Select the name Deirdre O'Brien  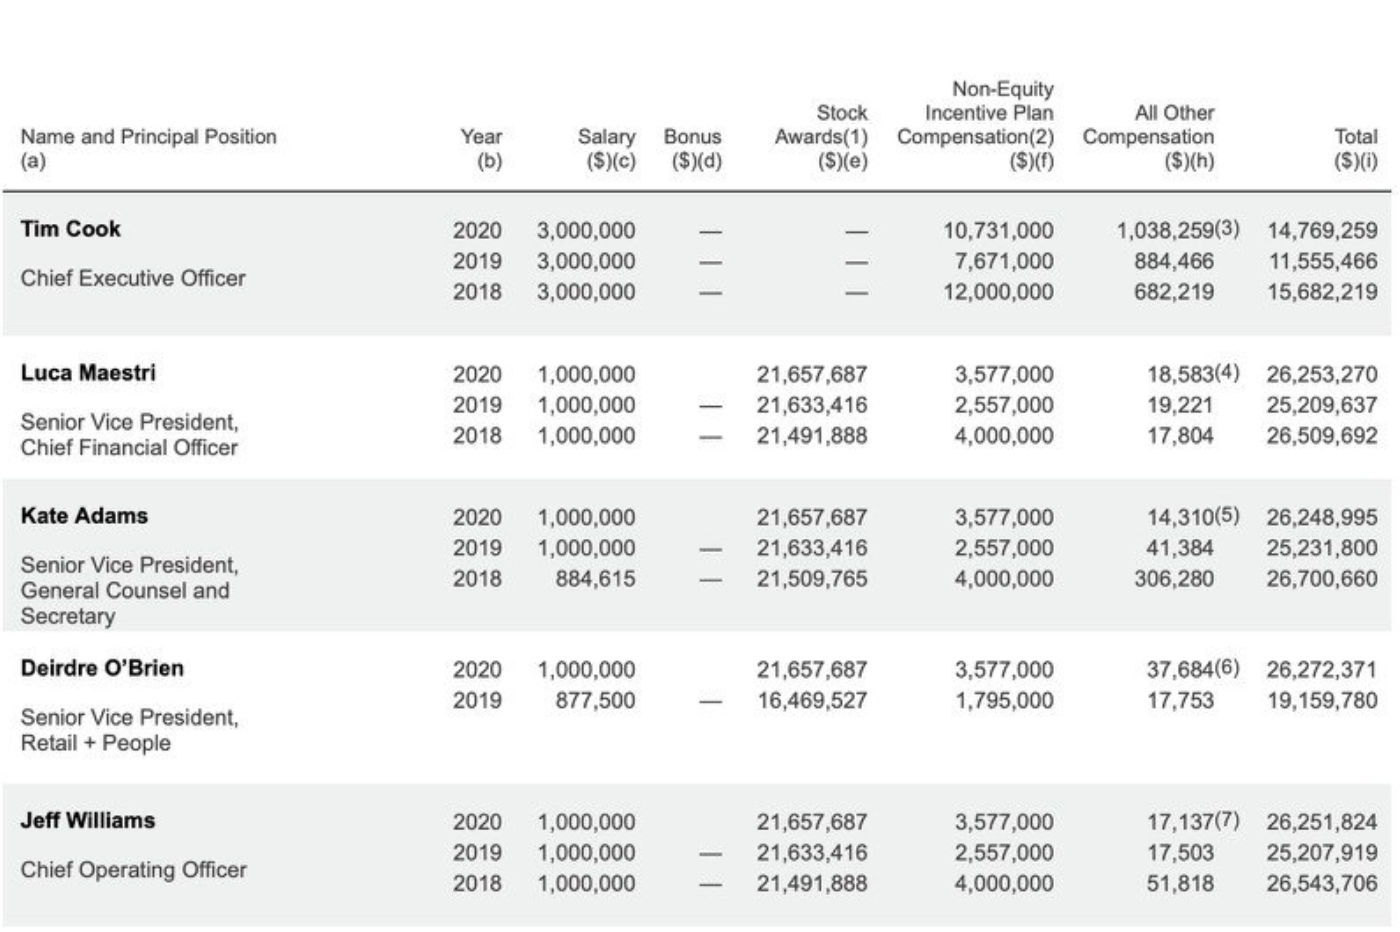click(102, 668)
